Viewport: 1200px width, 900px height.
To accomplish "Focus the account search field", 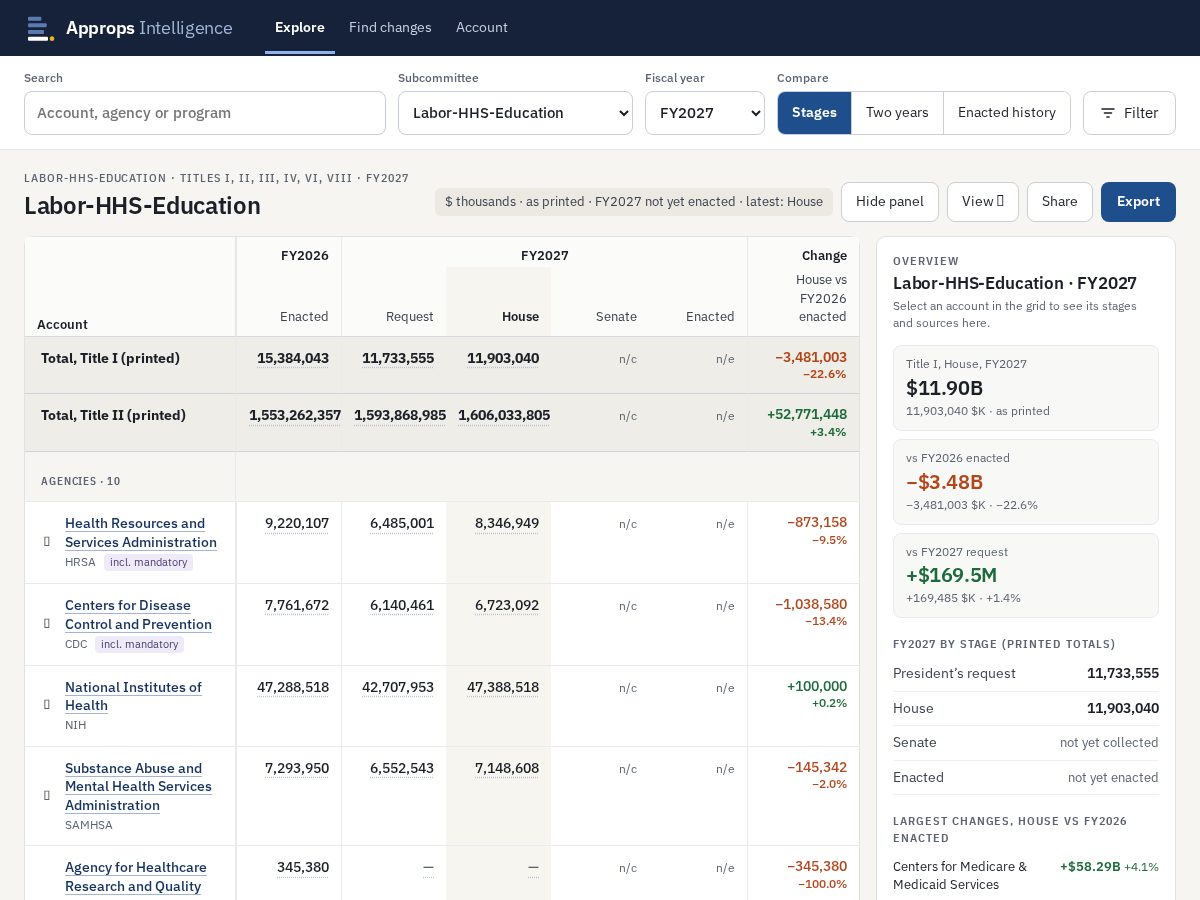I will click(x=205, y=113).
